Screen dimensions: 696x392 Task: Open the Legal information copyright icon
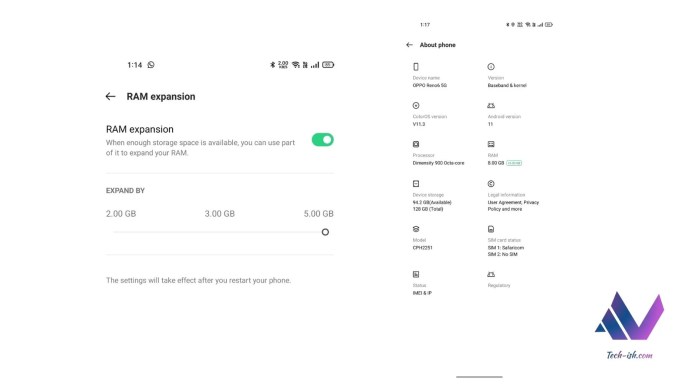click(491, 183)
